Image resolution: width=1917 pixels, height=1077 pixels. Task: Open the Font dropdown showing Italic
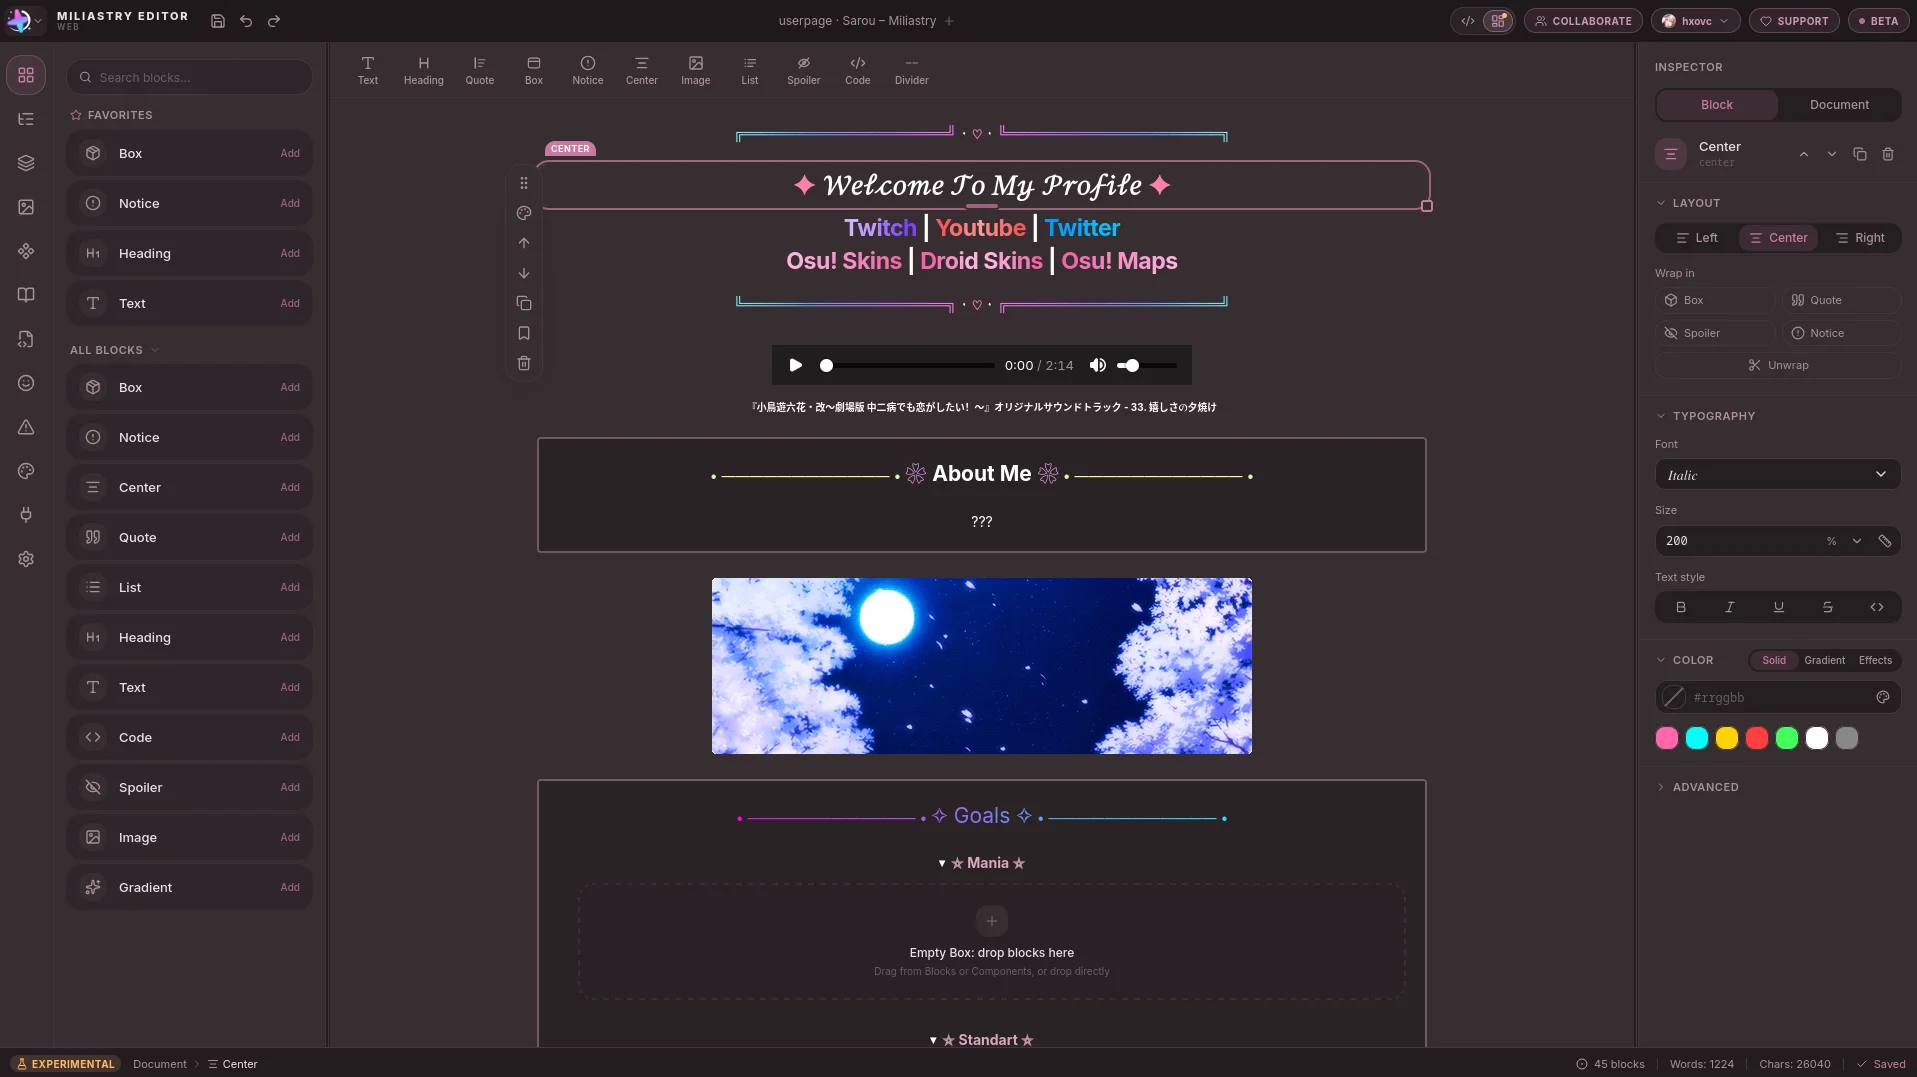1778,475
